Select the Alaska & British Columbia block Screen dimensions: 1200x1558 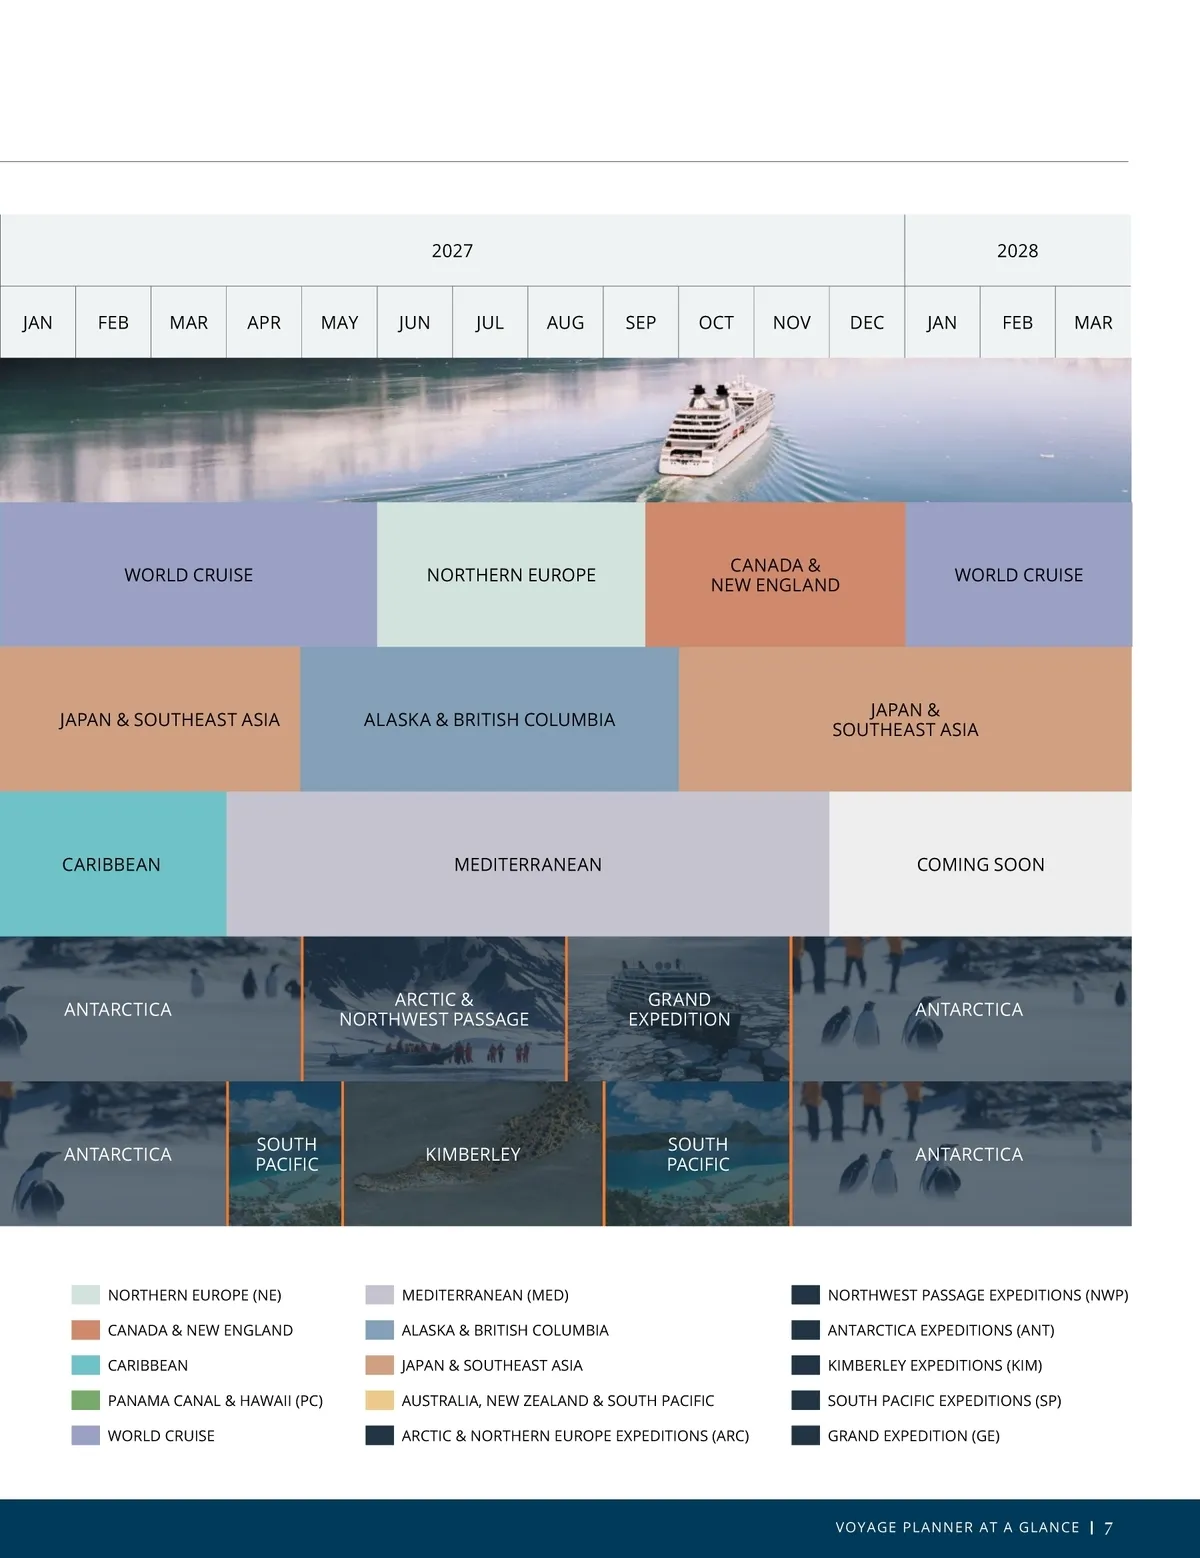click(489, 720)
